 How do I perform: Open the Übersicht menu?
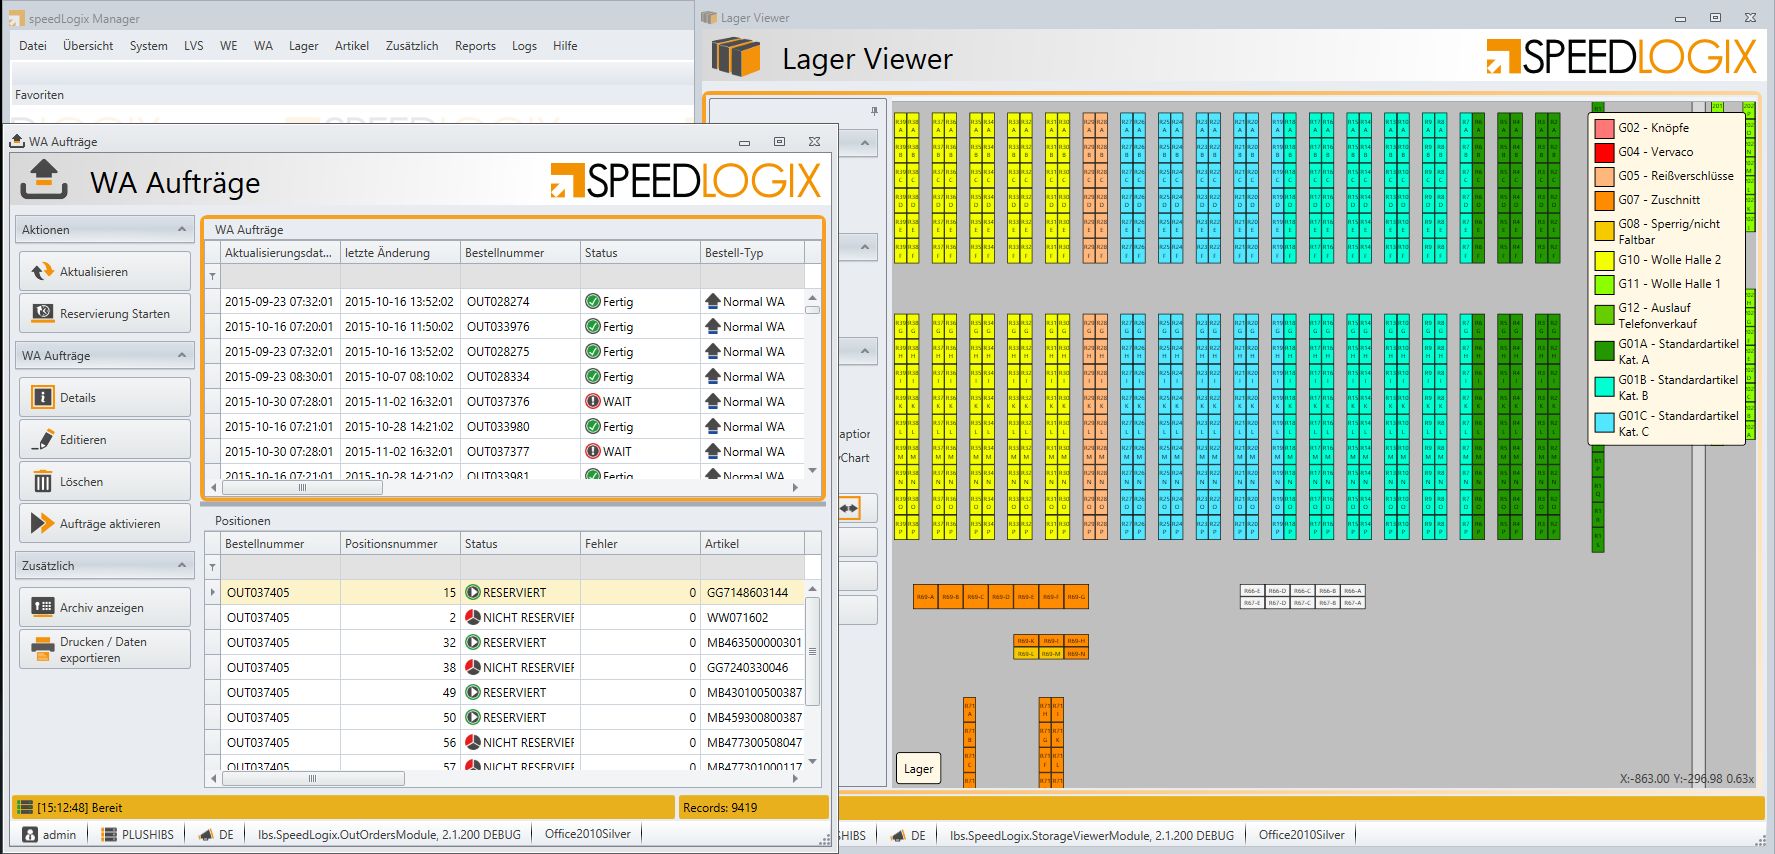(88, 46)
